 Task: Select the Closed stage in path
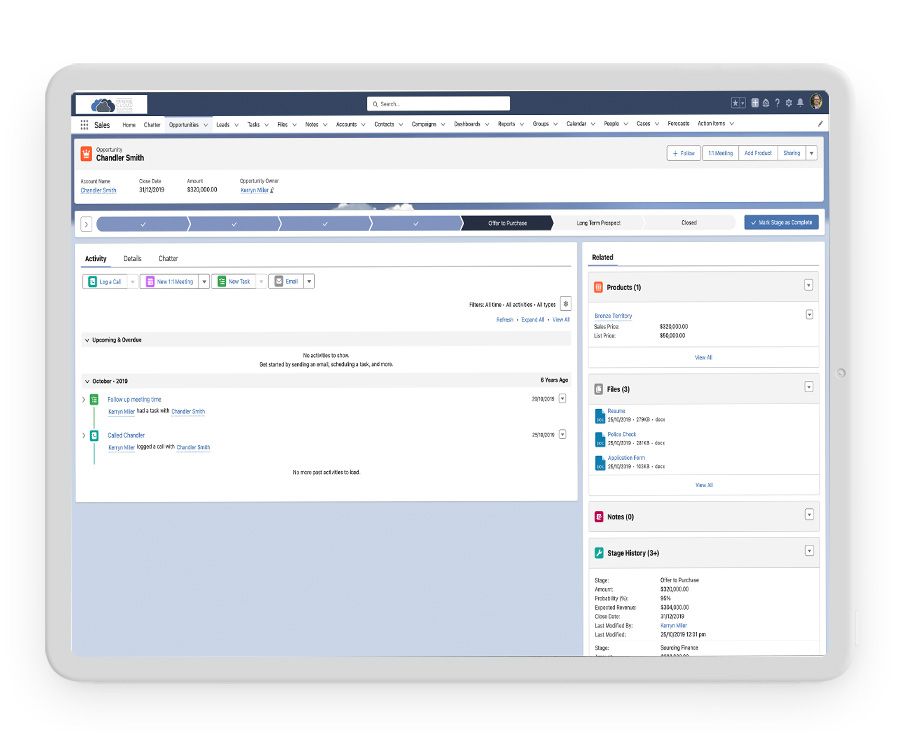(688, 223)
